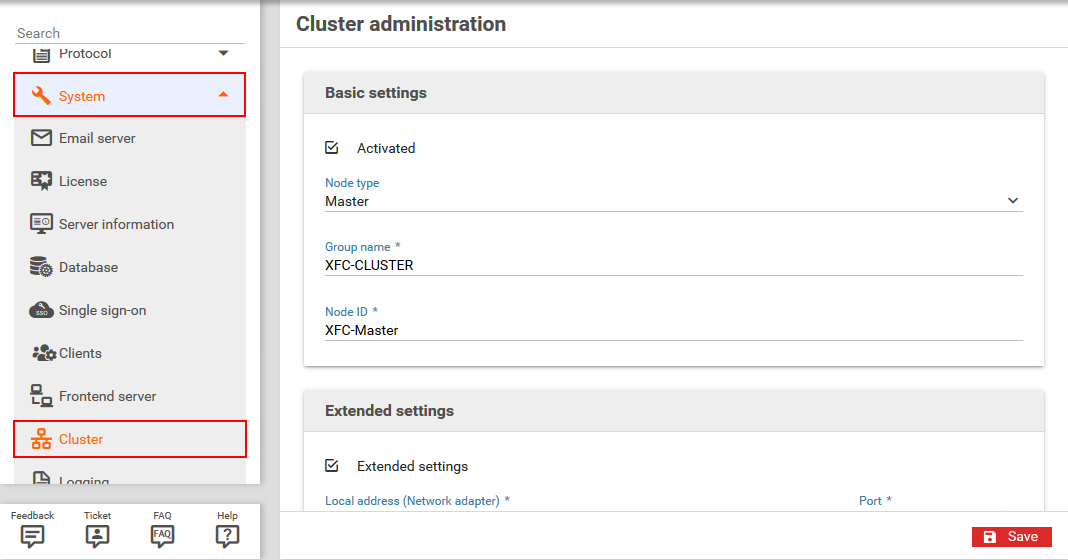
Task: Uncheck the Activated checkbox
Action: pos(332,148)
